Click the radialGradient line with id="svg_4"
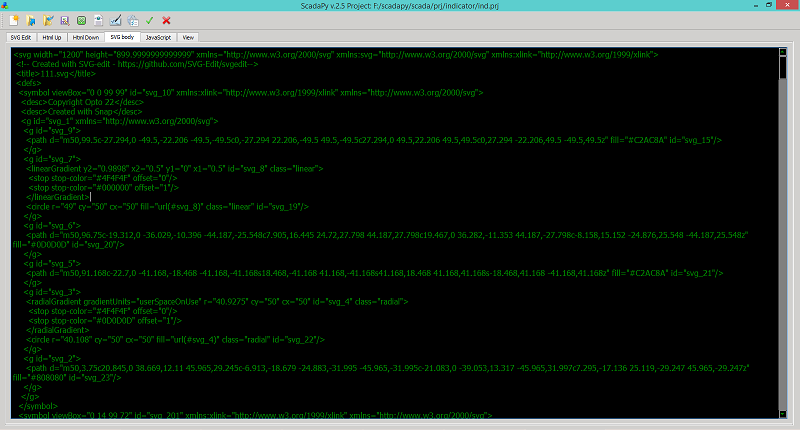Image resolution: width=800 pixels, height=430 pixels. (x=217, y=301)
